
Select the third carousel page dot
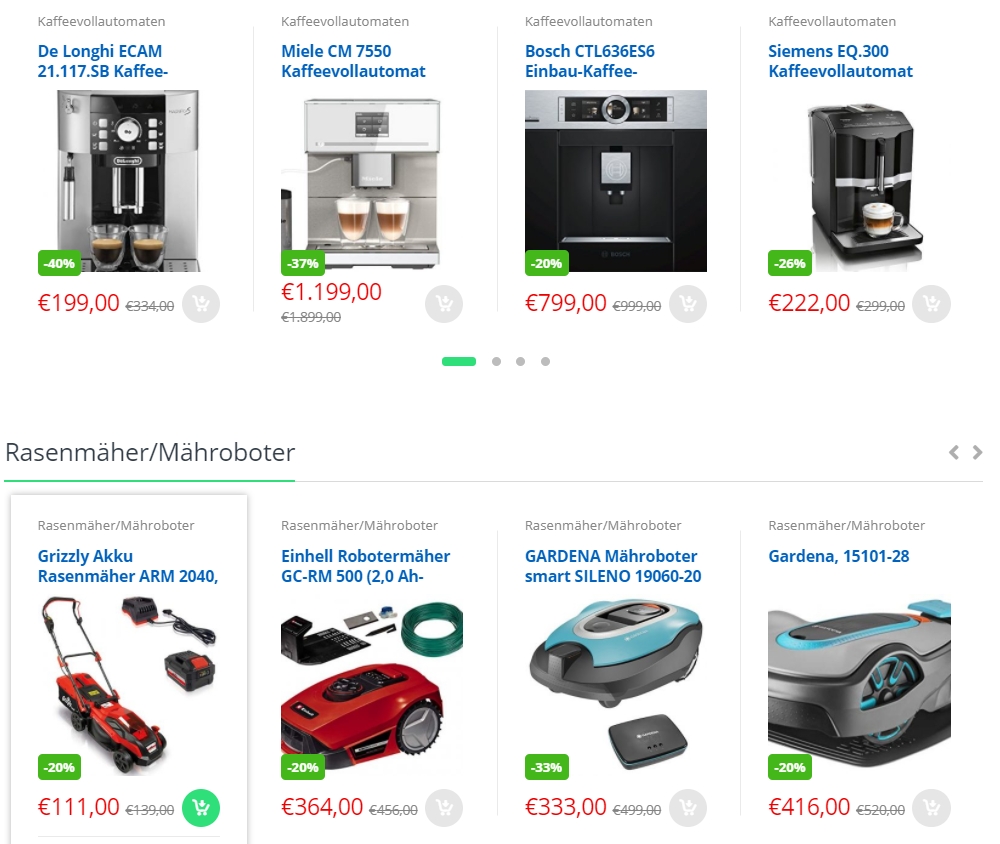click(x=520, y=362)
